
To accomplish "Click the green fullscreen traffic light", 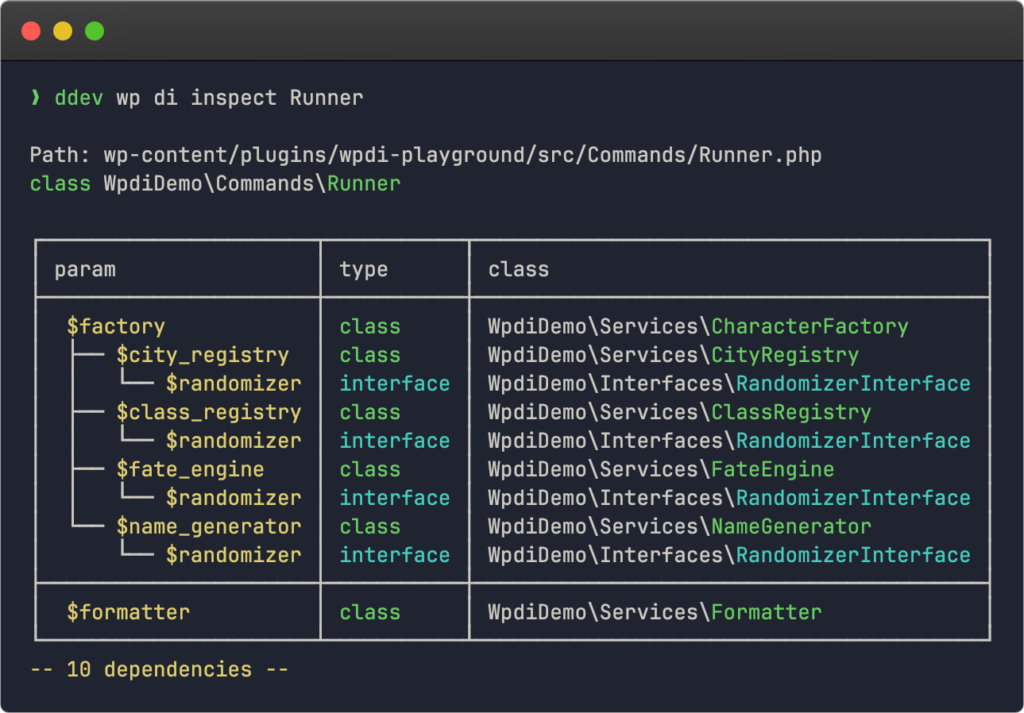I will coord(95,31).
